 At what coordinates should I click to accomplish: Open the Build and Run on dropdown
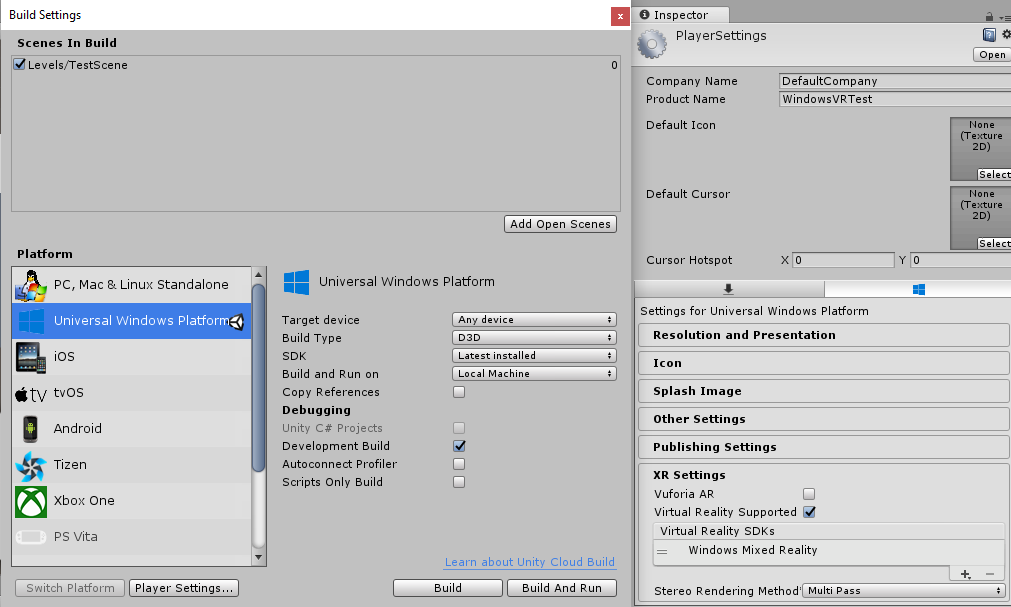click(x=535, y=373)
